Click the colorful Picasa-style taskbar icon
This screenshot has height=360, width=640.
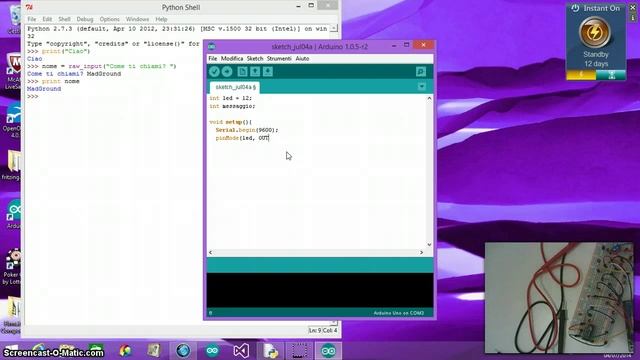point(125,351)
